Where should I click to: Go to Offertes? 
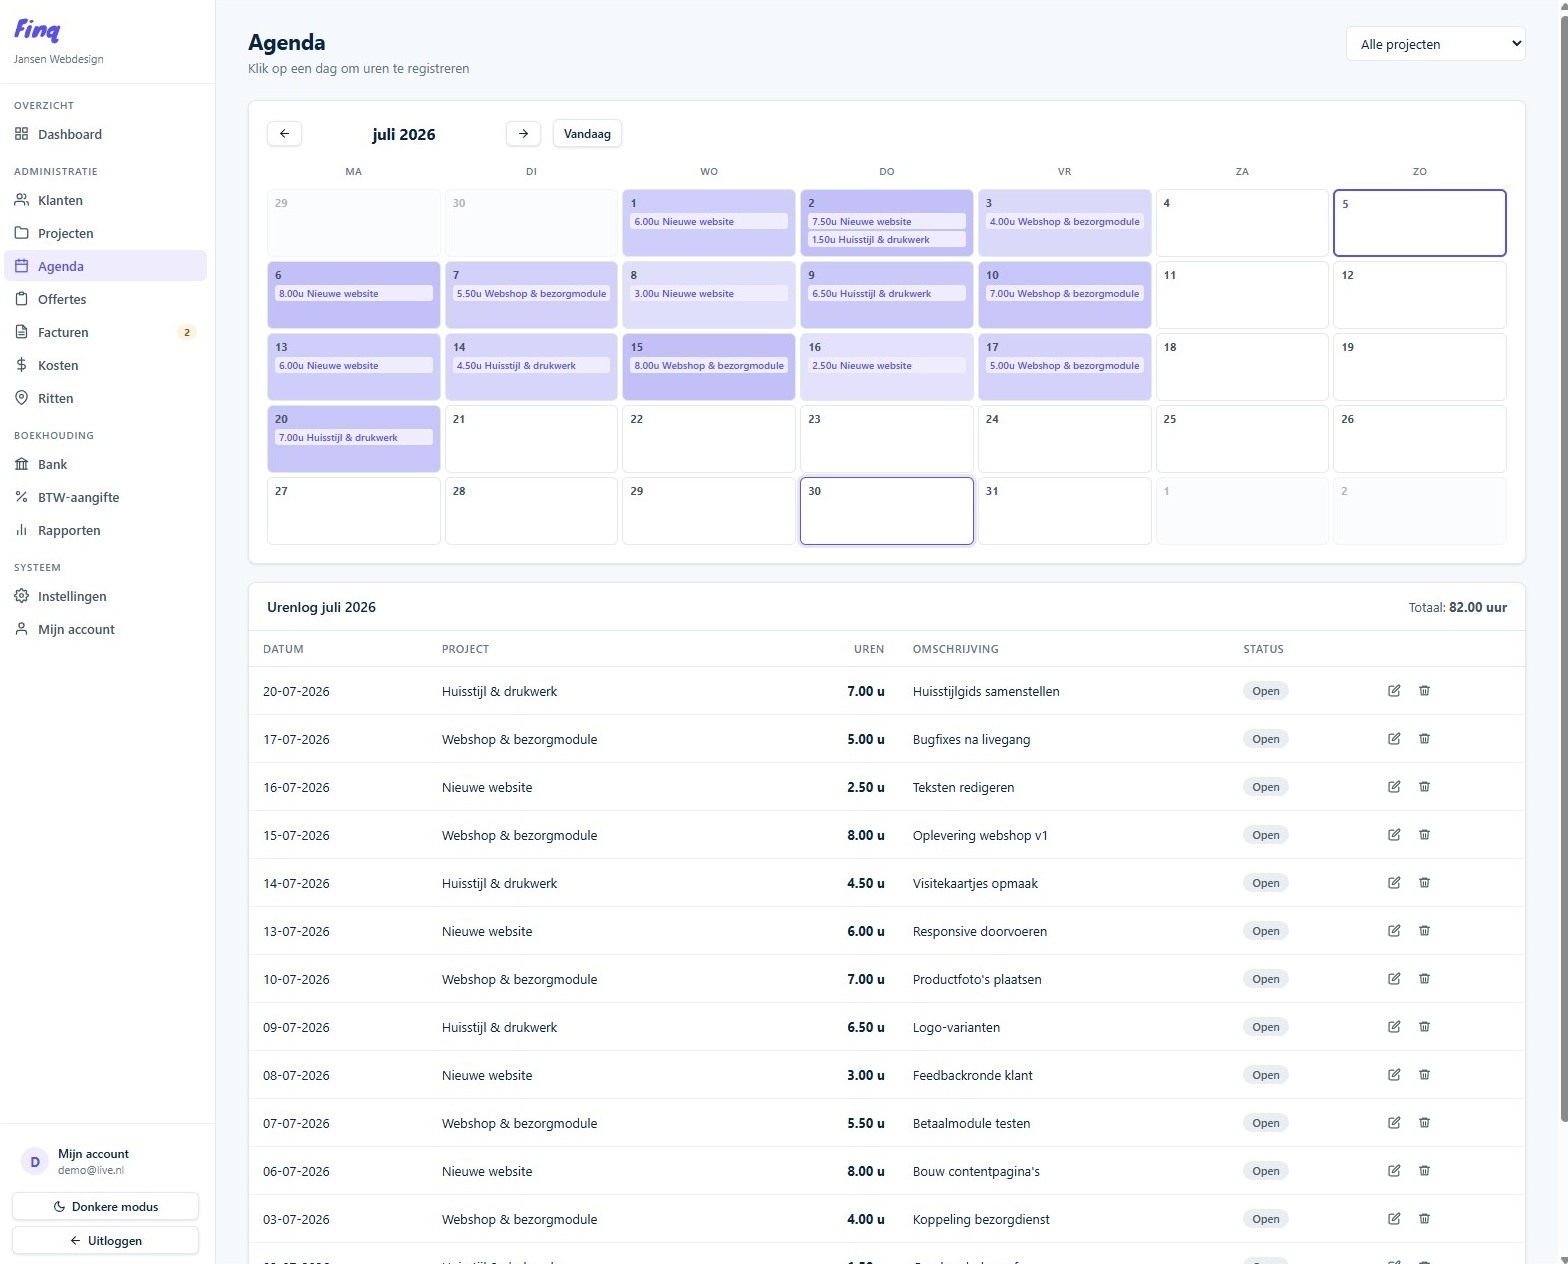click(105, 299)
